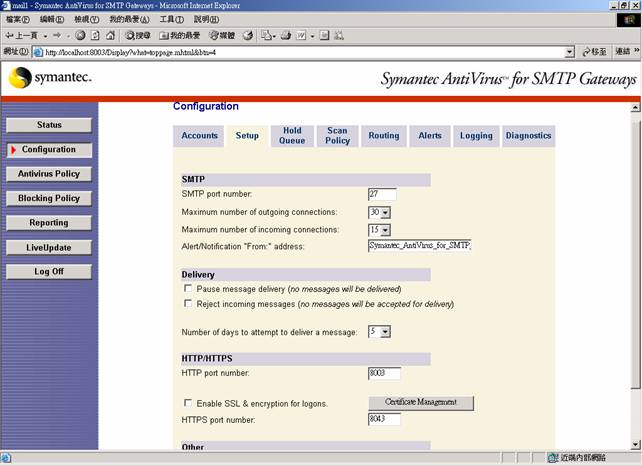The height and width of the screenshot is (466, 642).
Task: Open the 檢視(V) menu
Action: pyautogui.click(x=86, y=19)
